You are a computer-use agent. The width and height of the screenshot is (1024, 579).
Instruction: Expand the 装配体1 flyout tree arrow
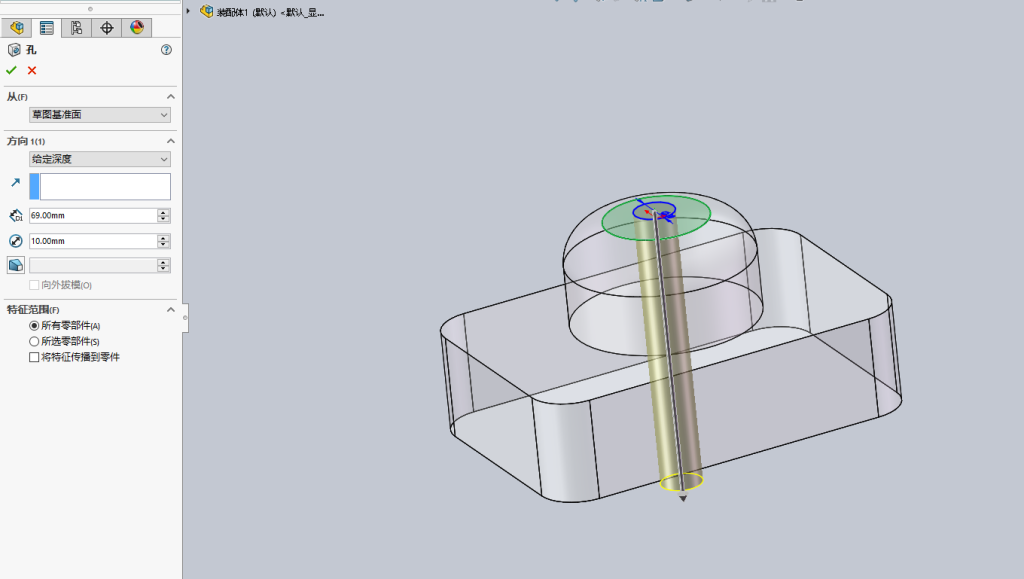click(x=188, y=11)
